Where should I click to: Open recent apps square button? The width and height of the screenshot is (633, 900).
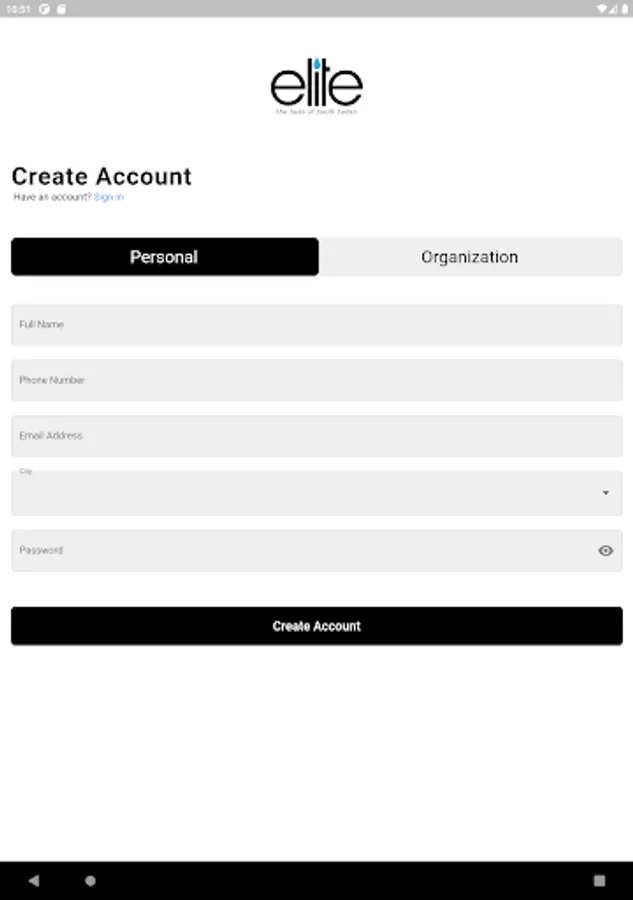(599, 881)
